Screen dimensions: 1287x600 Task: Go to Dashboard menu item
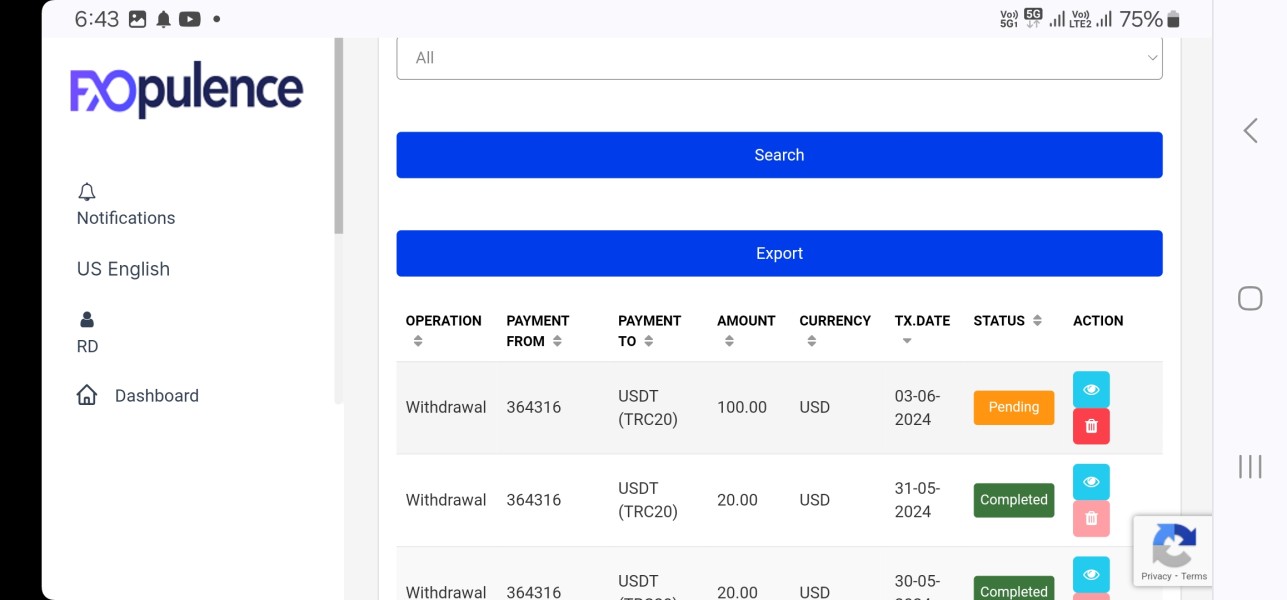pos(156,396)
